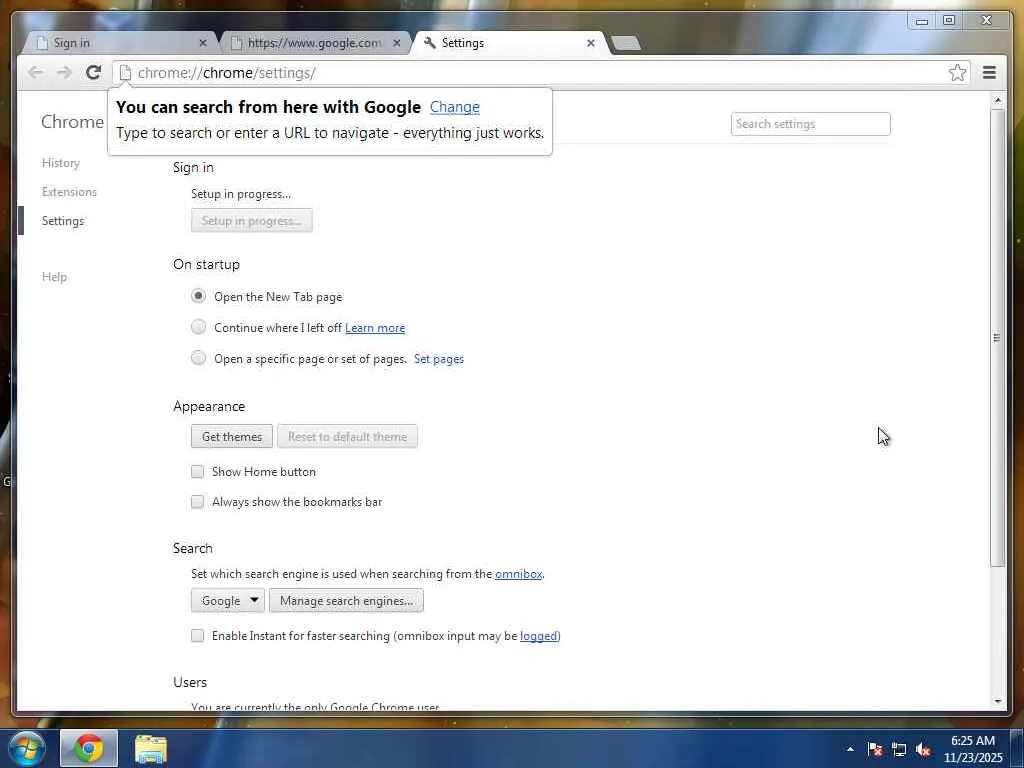This screenshot has width=1024, height=768.
Task: Open the omnibox link
Action: click(x=519, y=574)
